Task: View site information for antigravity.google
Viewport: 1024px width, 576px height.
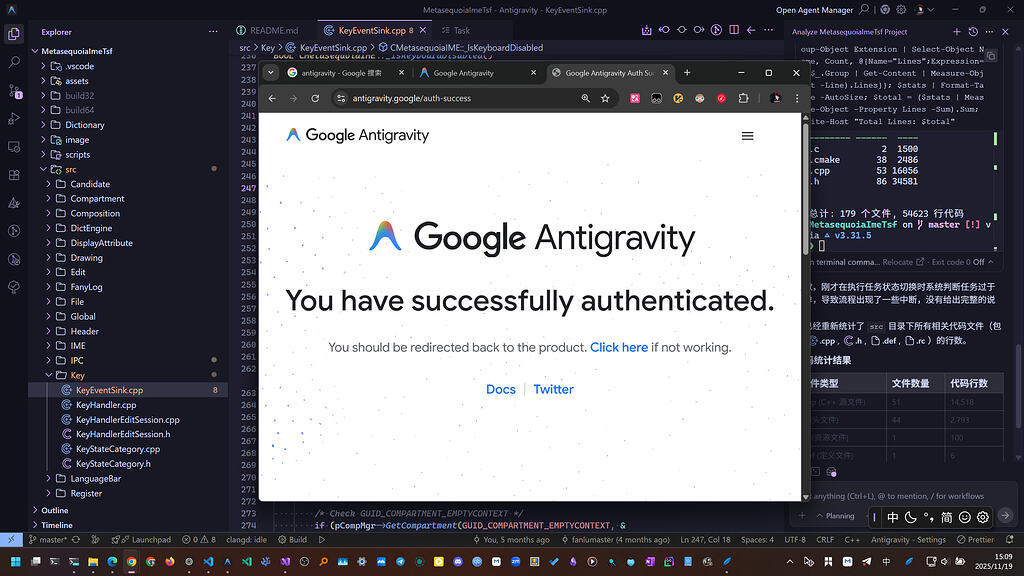Action: point(341,98)
